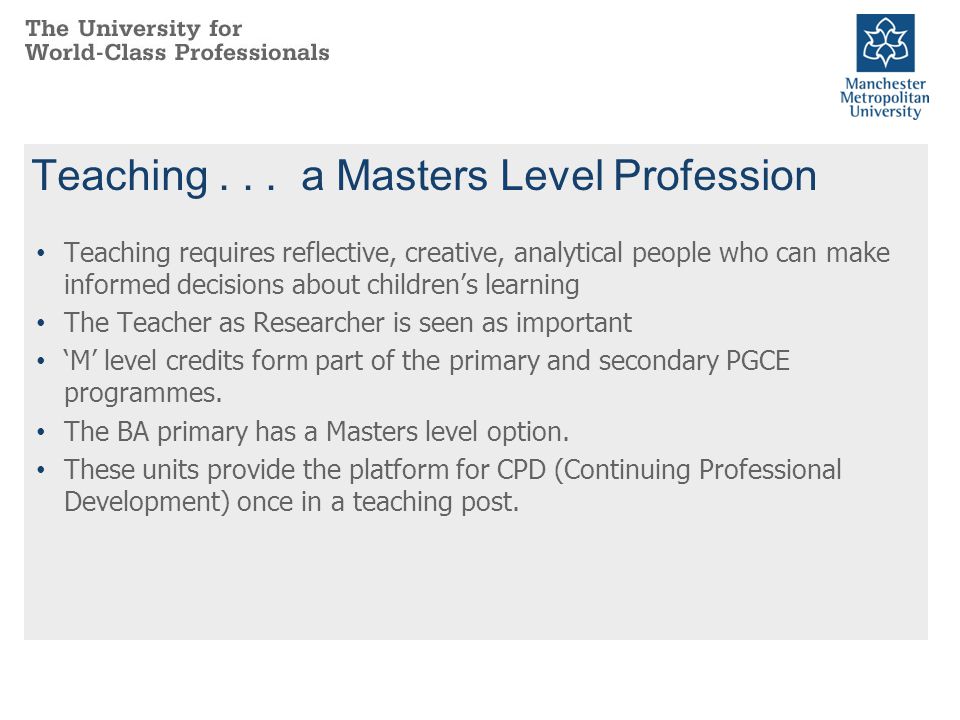Click the 'informed decisions about children's learning' line
The width and height of the screenshot is (960, 720).
[x=321, y=285]
